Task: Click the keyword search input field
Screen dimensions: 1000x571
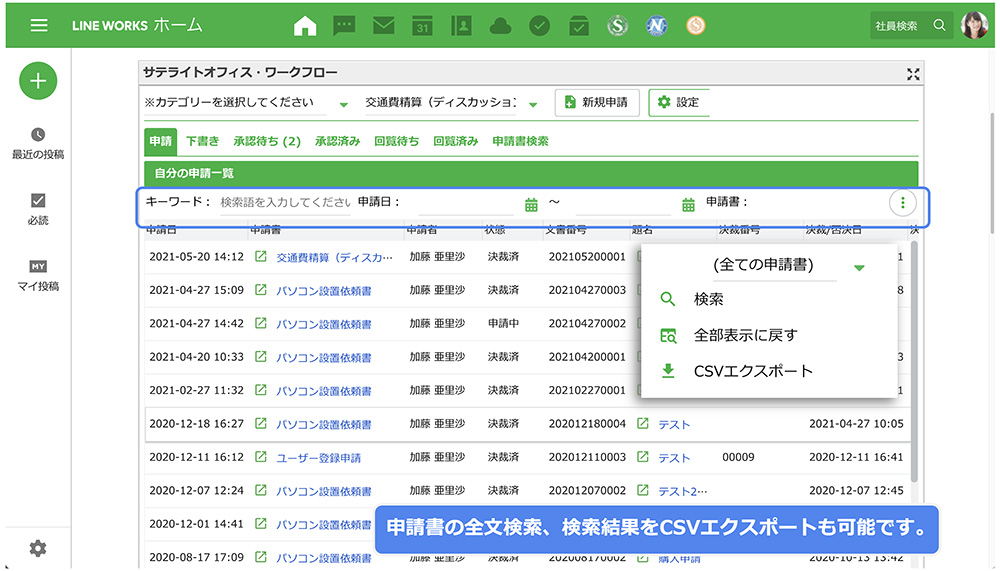Action: [285, 202]
